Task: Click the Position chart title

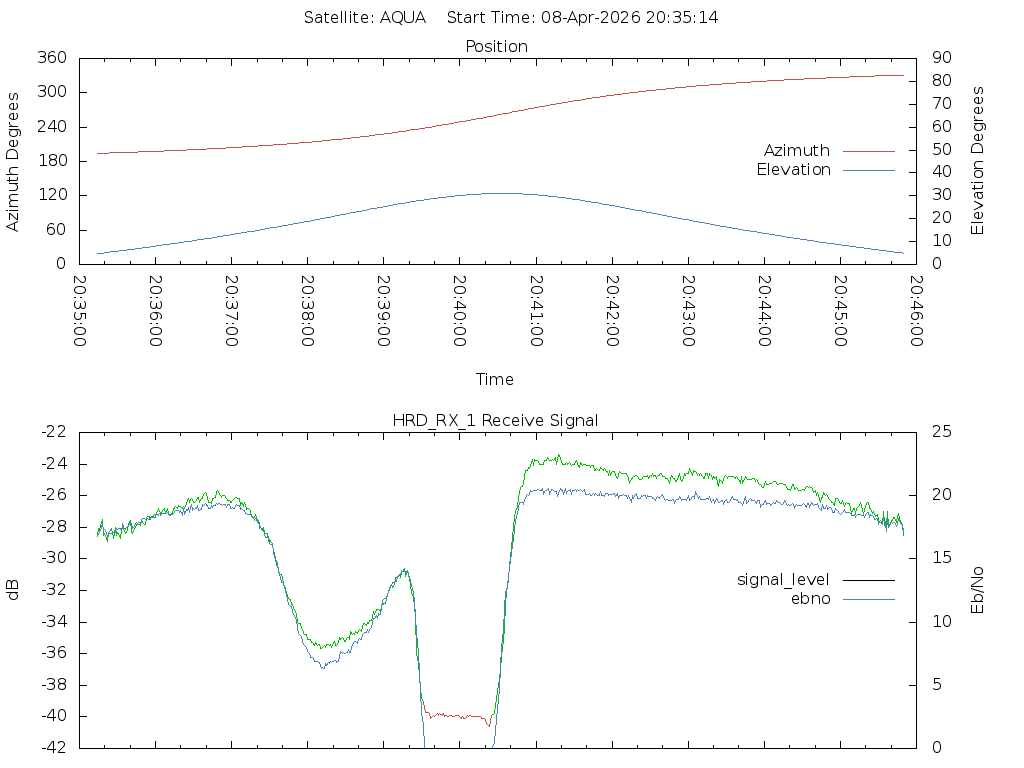Action: click(496, 47)
